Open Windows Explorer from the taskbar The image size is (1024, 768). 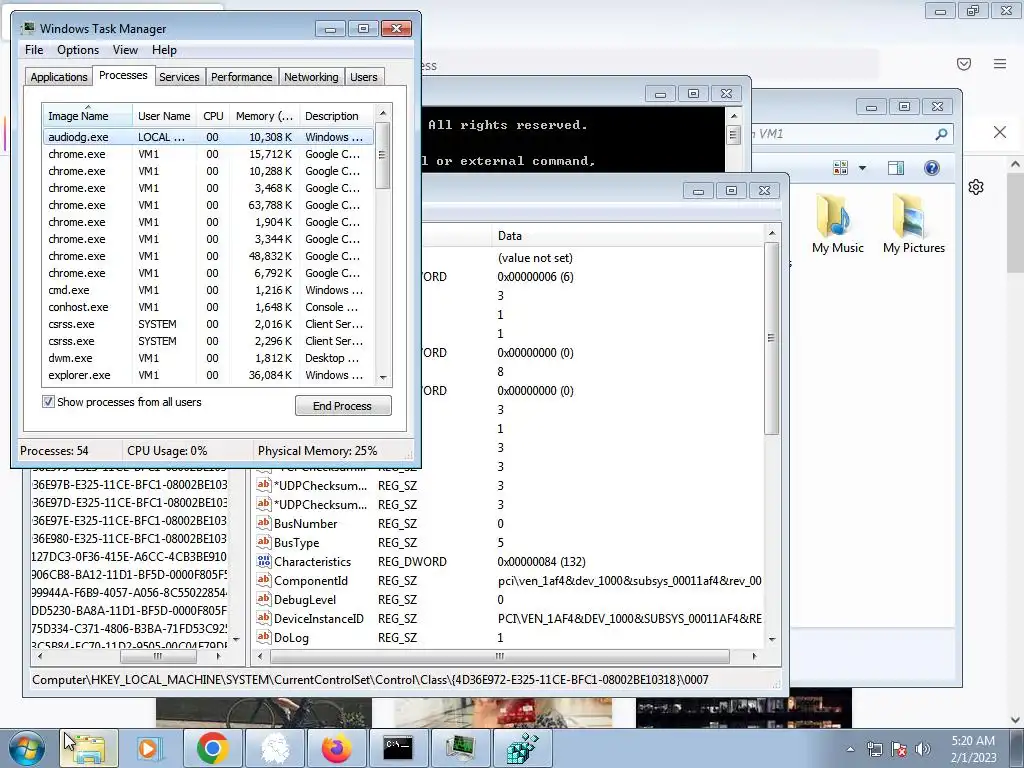pyautogui.click(x=89, y=748)
